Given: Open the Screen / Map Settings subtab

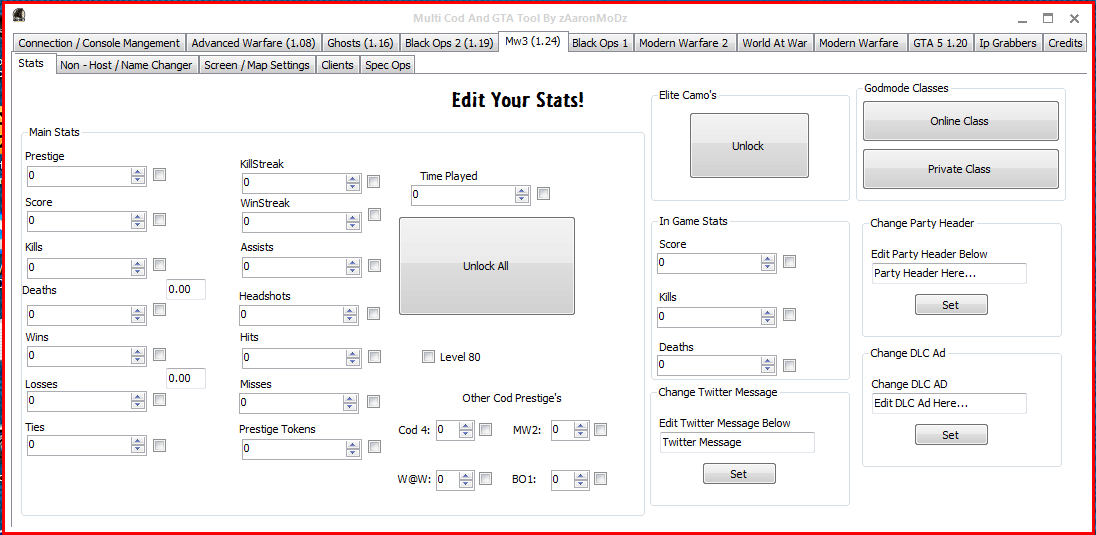Looking at the screenshot, I should coord(257,65).
